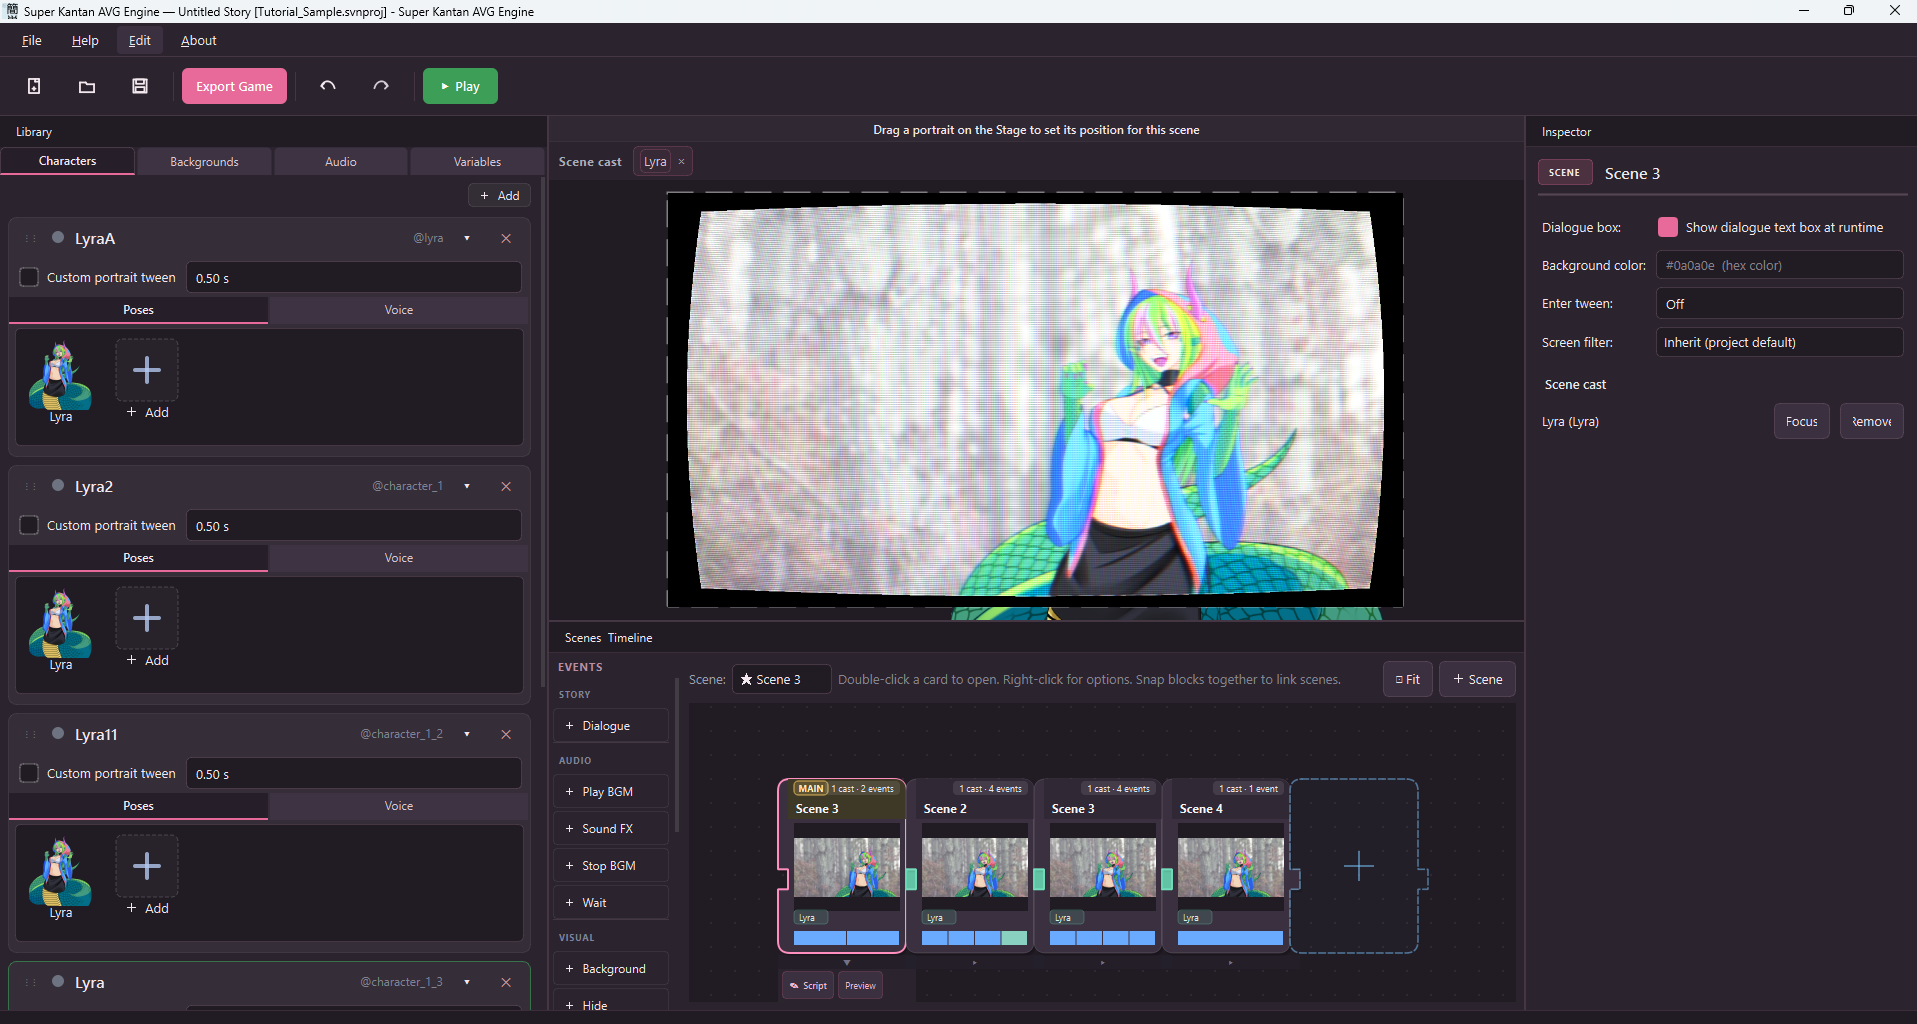Expand the @character_1_3 Lyra dropdown arrow
Viewport: 1917px width, 1024px height.
coord(467,982)
